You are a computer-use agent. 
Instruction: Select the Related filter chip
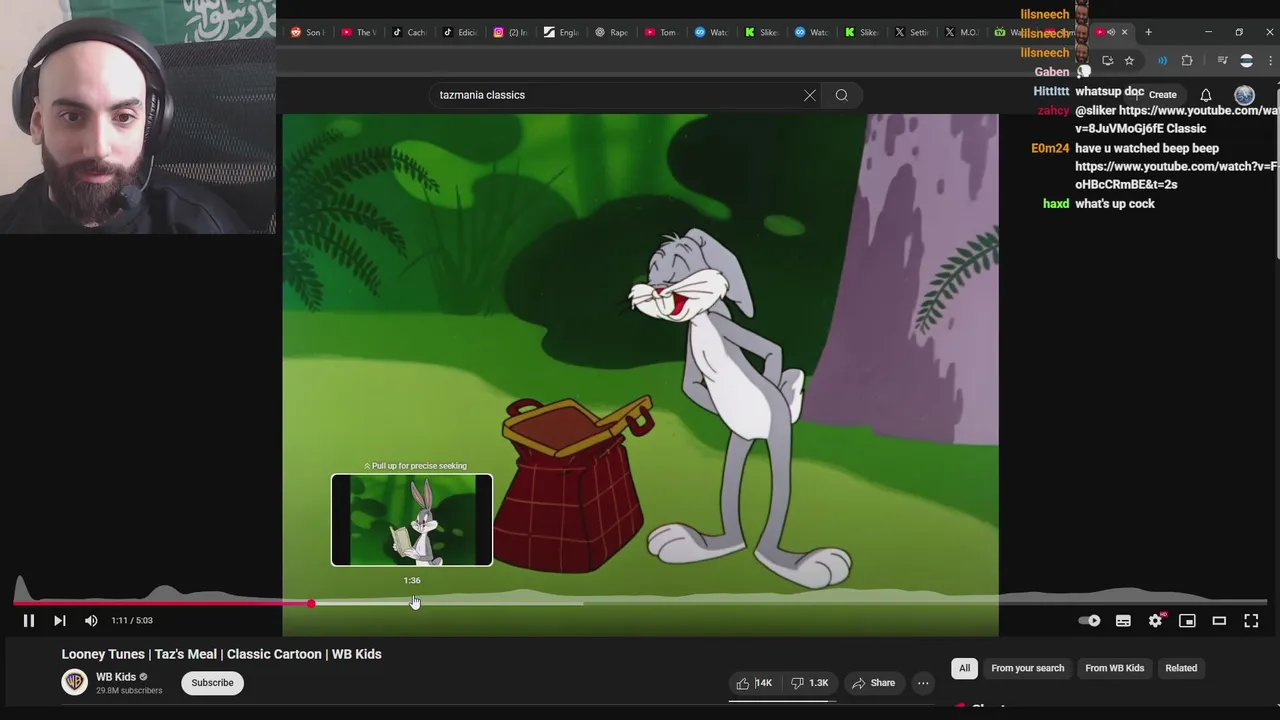(x=1181, y=668)
